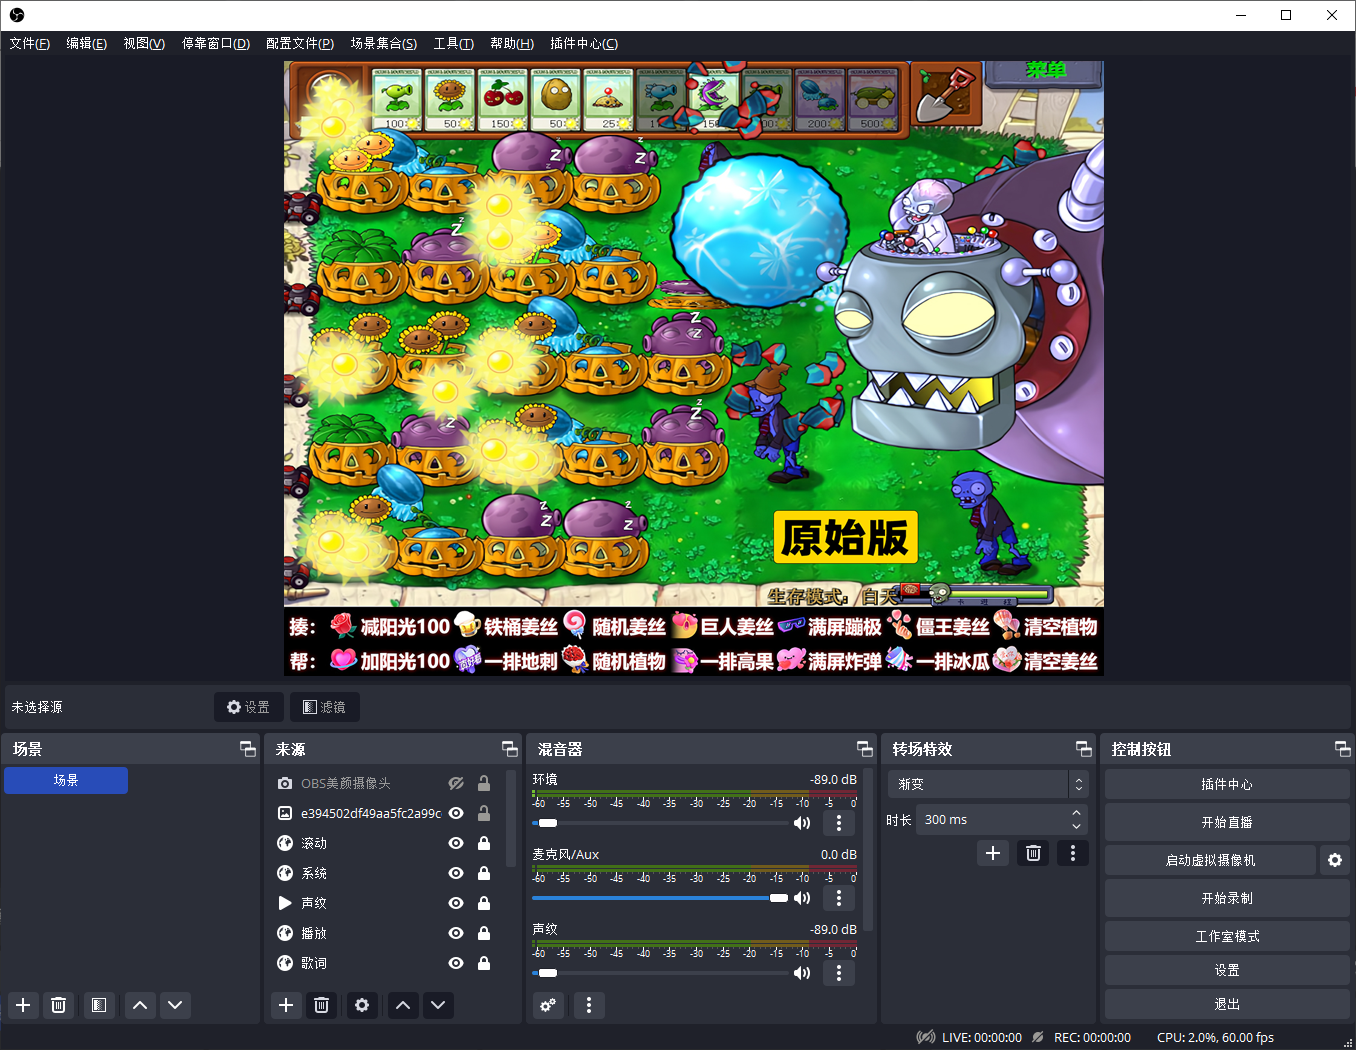
Task: Open scene filters icon in scenes toolbar
Action: 98,1005
